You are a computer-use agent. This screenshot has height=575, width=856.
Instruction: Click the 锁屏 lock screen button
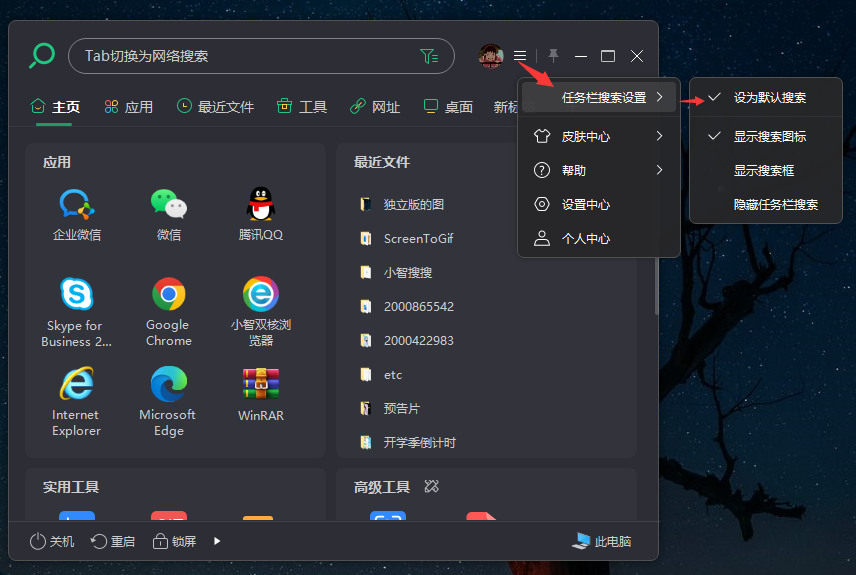[x=174, y=541]
